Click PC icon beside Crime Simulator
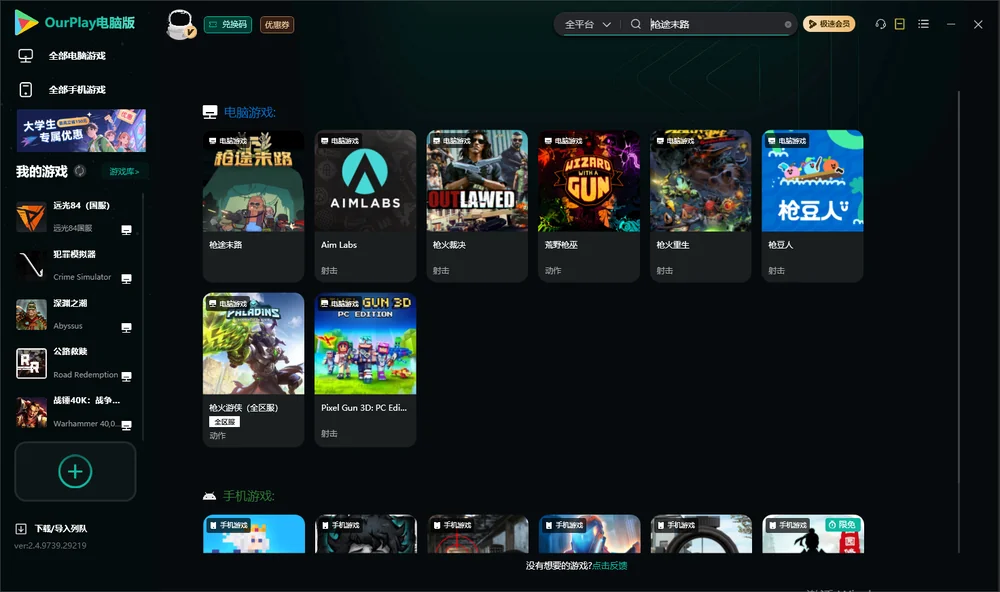 (x=126, y=279)
